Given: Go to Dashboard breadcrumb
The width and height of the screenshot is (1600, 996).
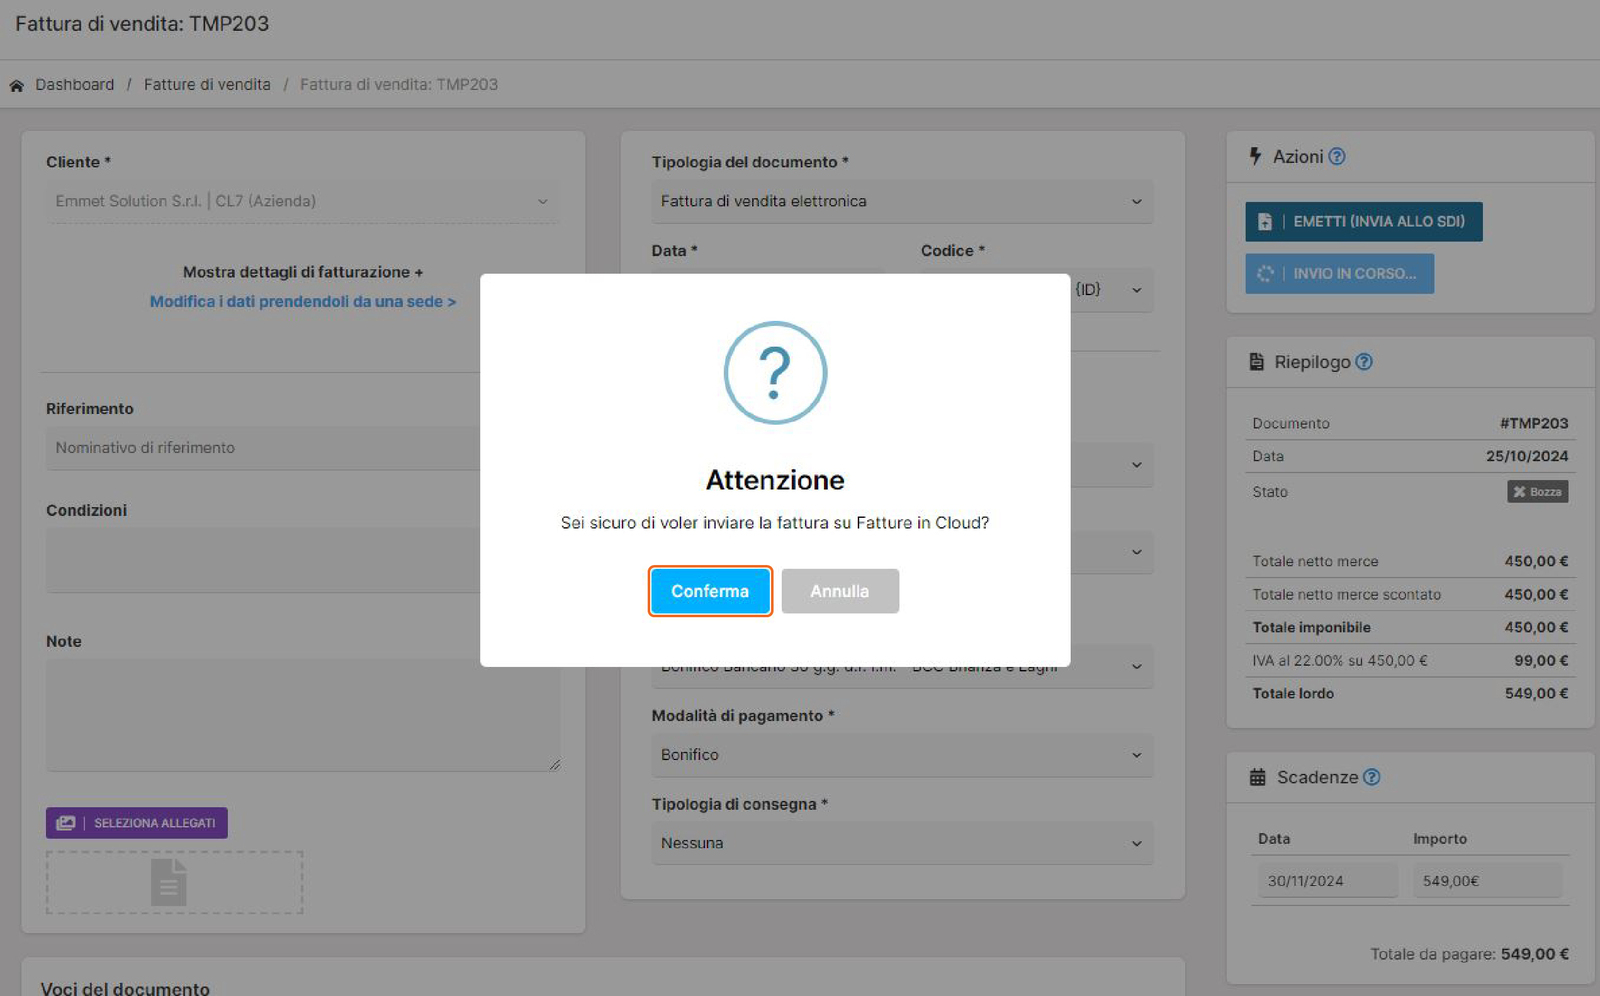Looking at the screenshot, I should click(x=75, y=85).
